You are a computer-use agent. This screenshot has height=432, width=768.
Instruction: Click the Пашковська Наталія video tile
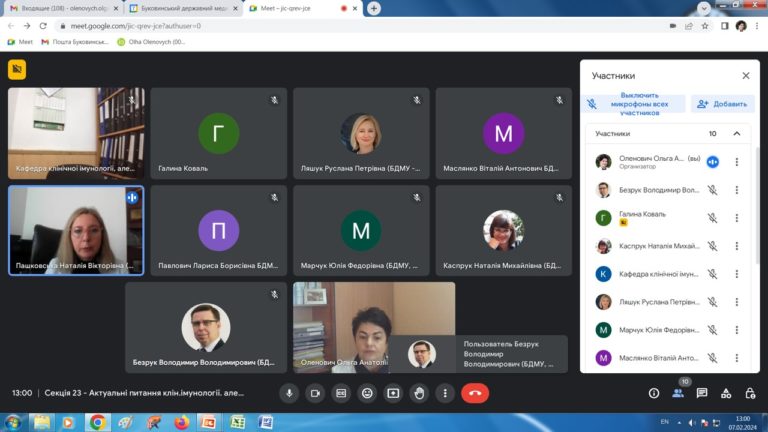[x=76, y=230]
